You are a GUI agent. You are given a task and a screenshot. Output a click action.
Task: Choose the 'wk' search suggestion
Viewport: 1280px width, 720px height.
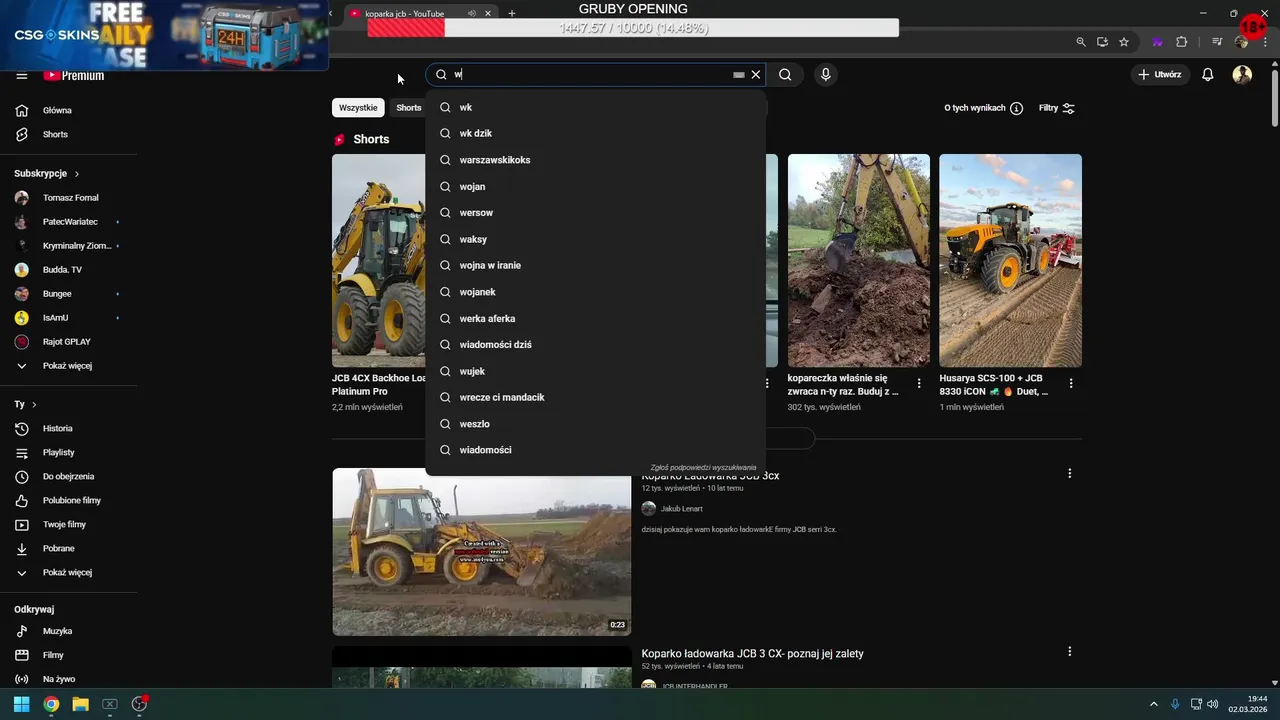(x=595, y=107)
